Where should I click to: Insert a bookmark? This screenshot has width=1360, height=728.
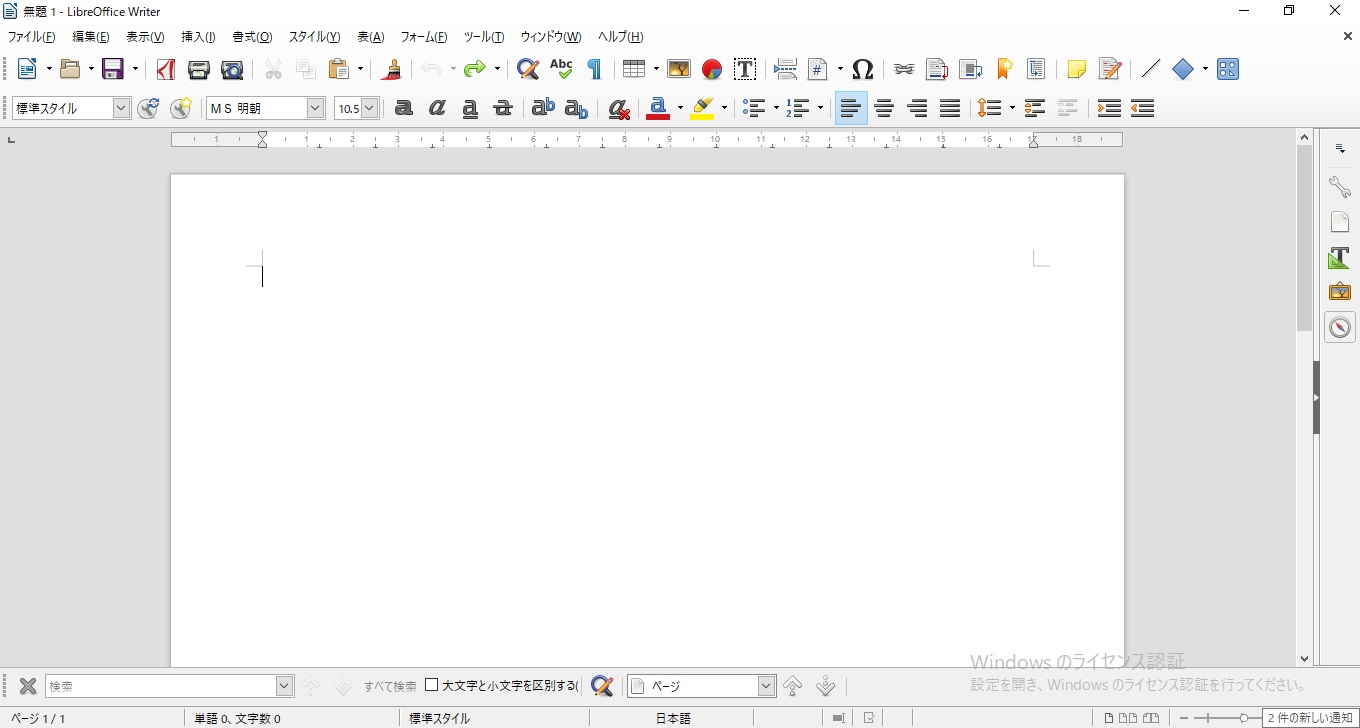[x=1004, y=69]
